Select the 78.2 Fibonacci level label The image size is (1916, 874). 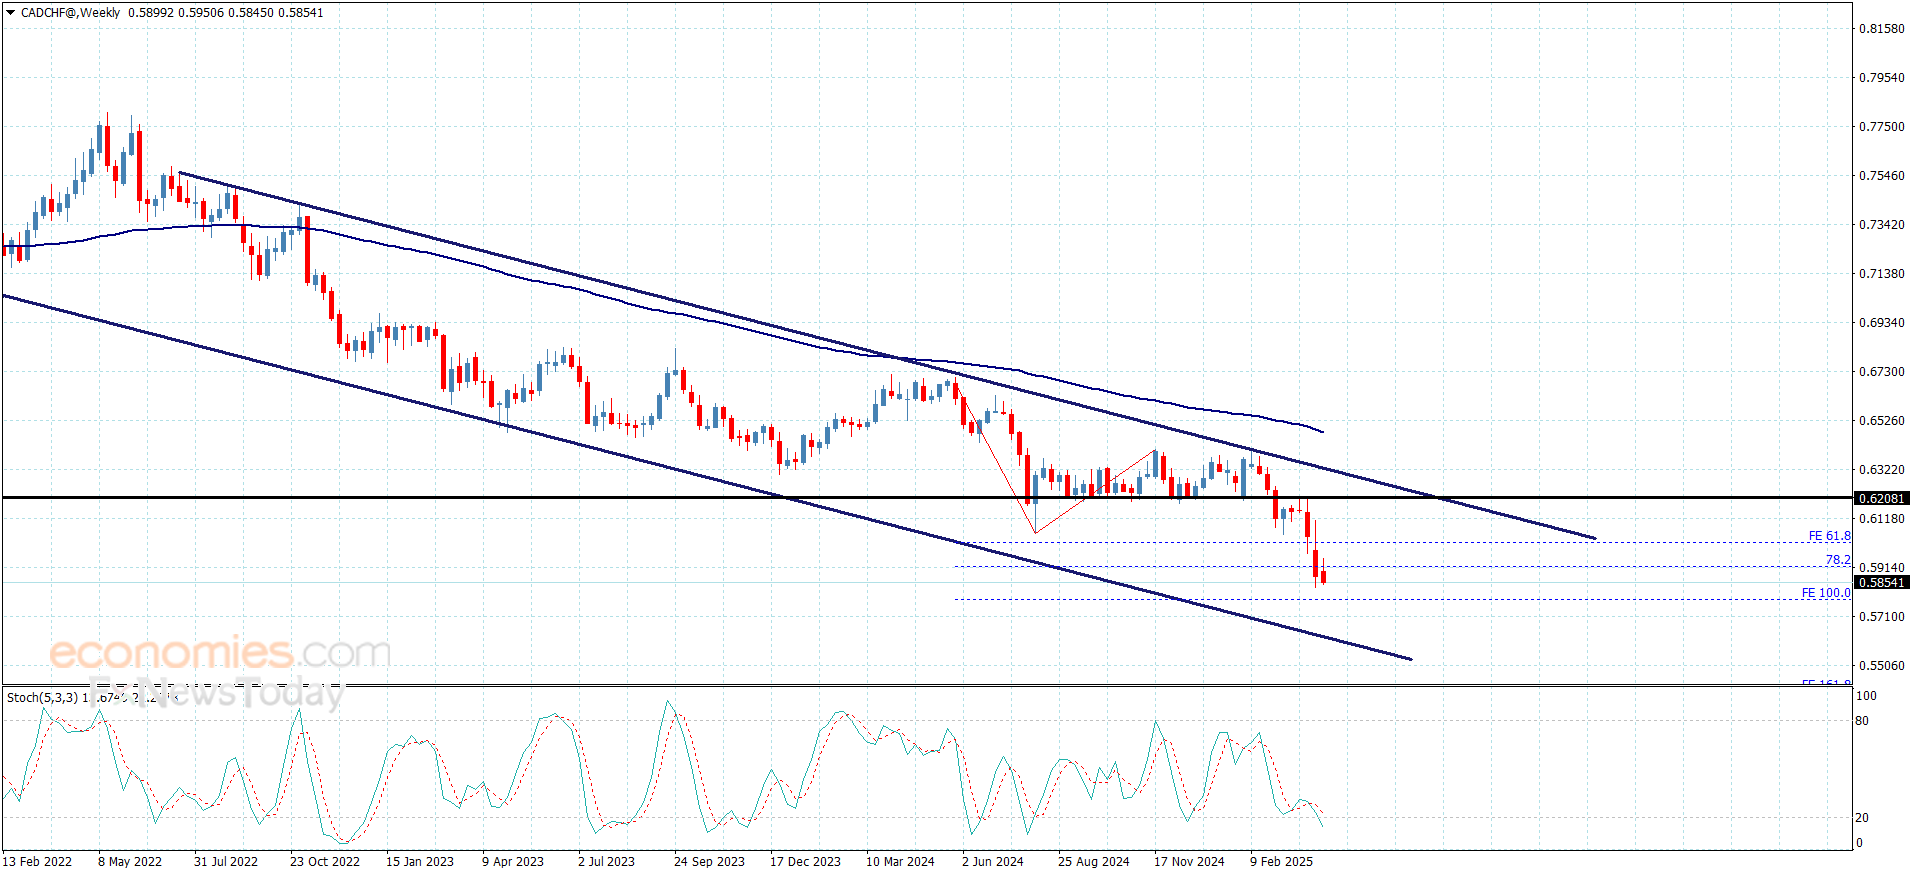coord(1838,560)
